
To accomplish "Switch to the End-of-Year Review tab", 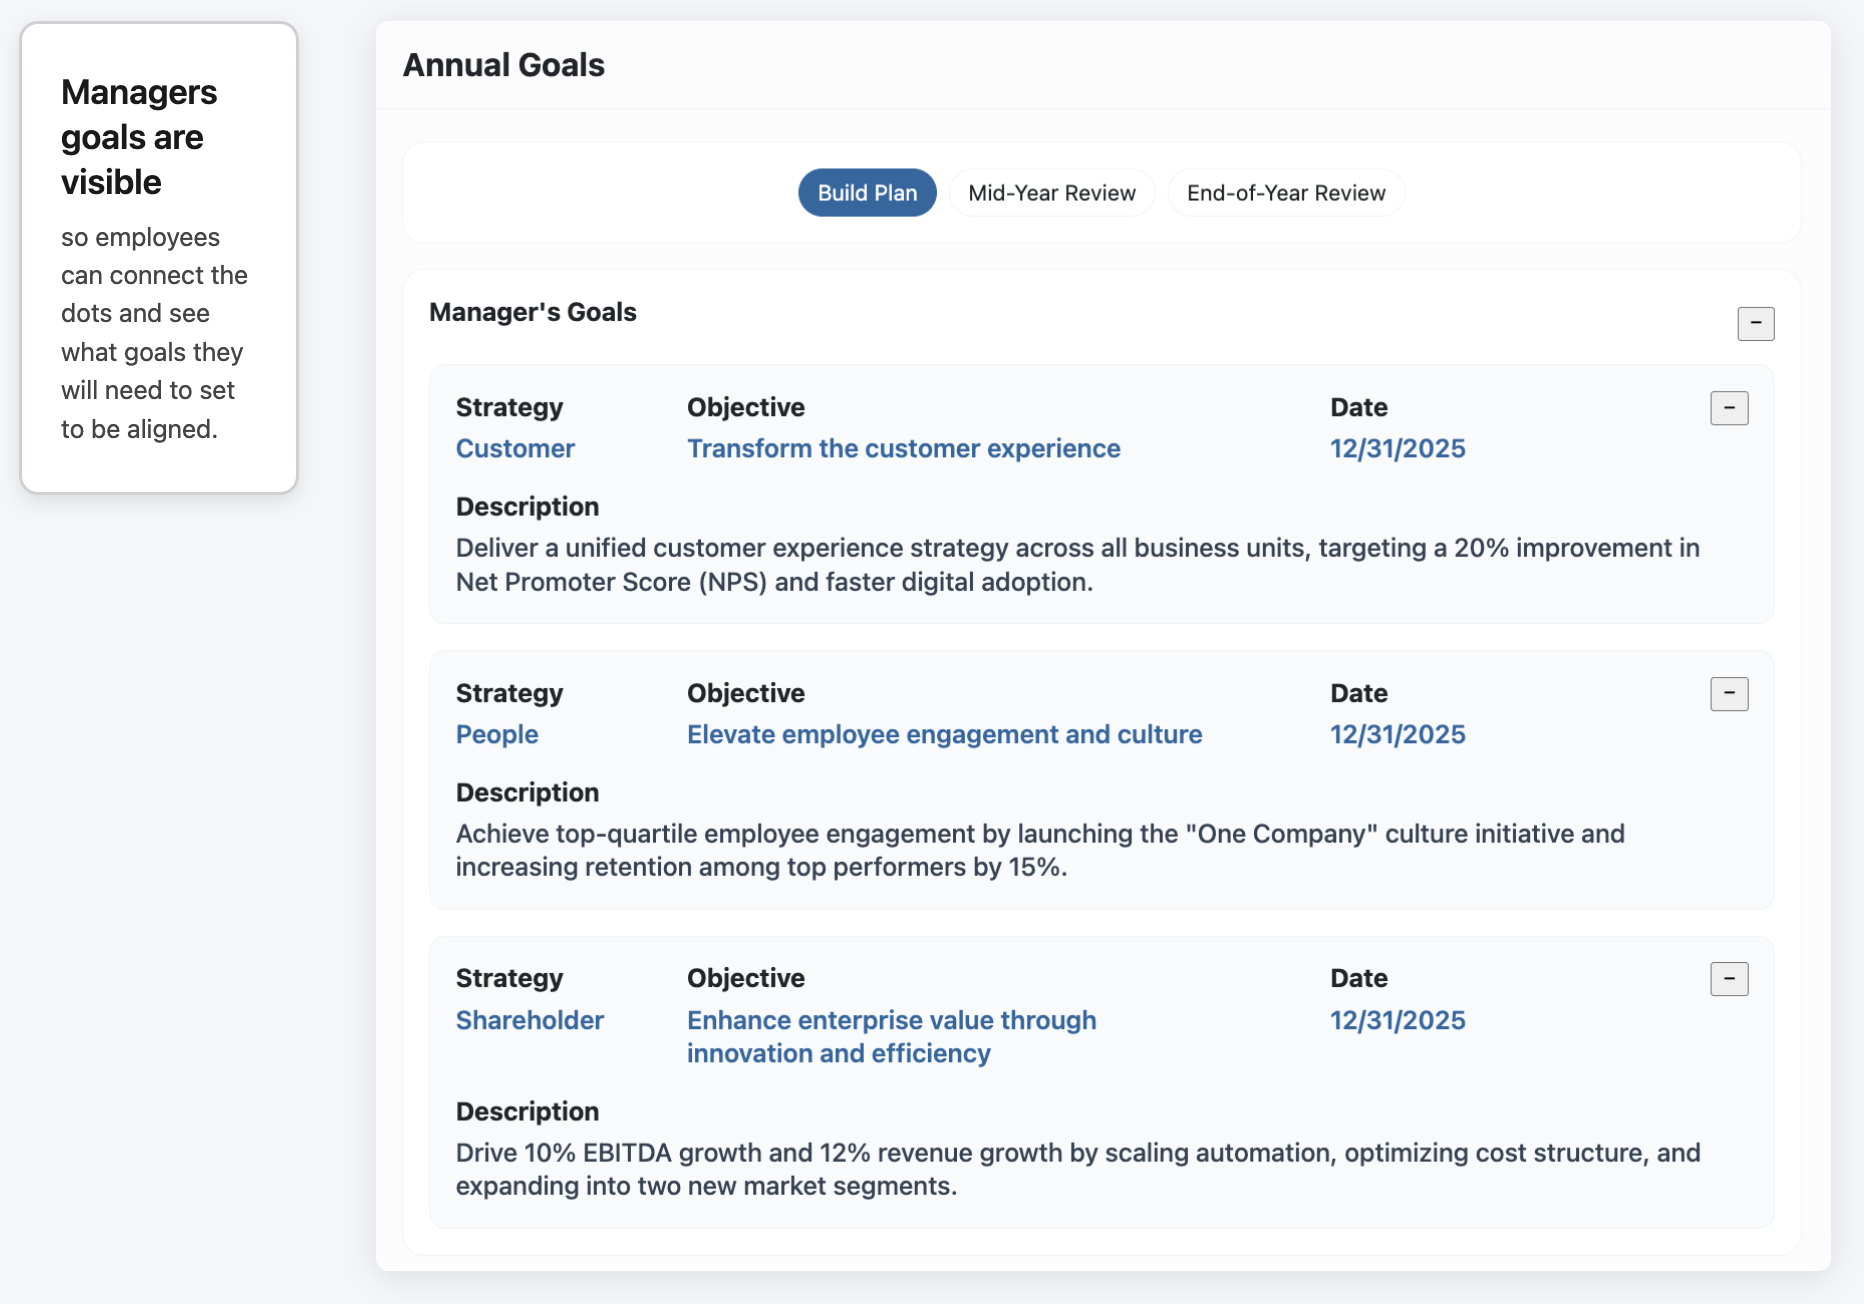I will click(x=1286, y=192).
